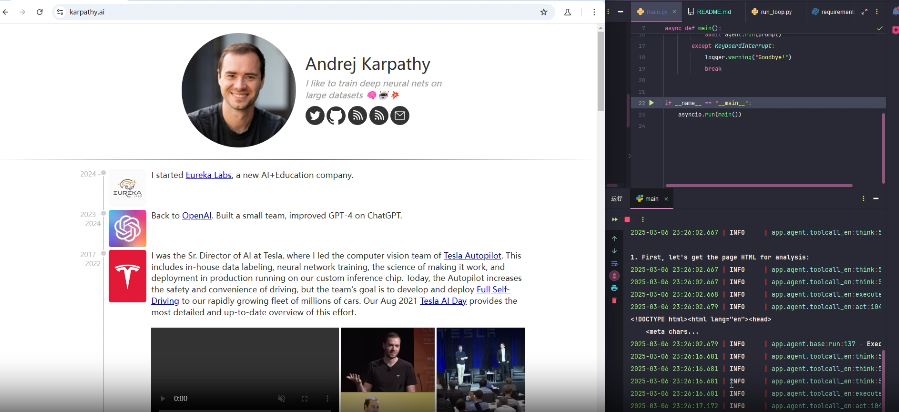Open the IDE notifications bell
Image resolution: width=899 pixels, height=412 pixels.
point(894,11)
